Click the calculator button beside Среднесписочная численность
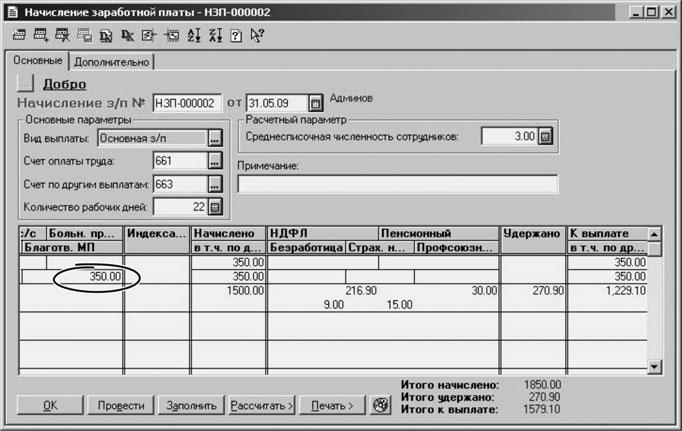 tap(545, 137)
